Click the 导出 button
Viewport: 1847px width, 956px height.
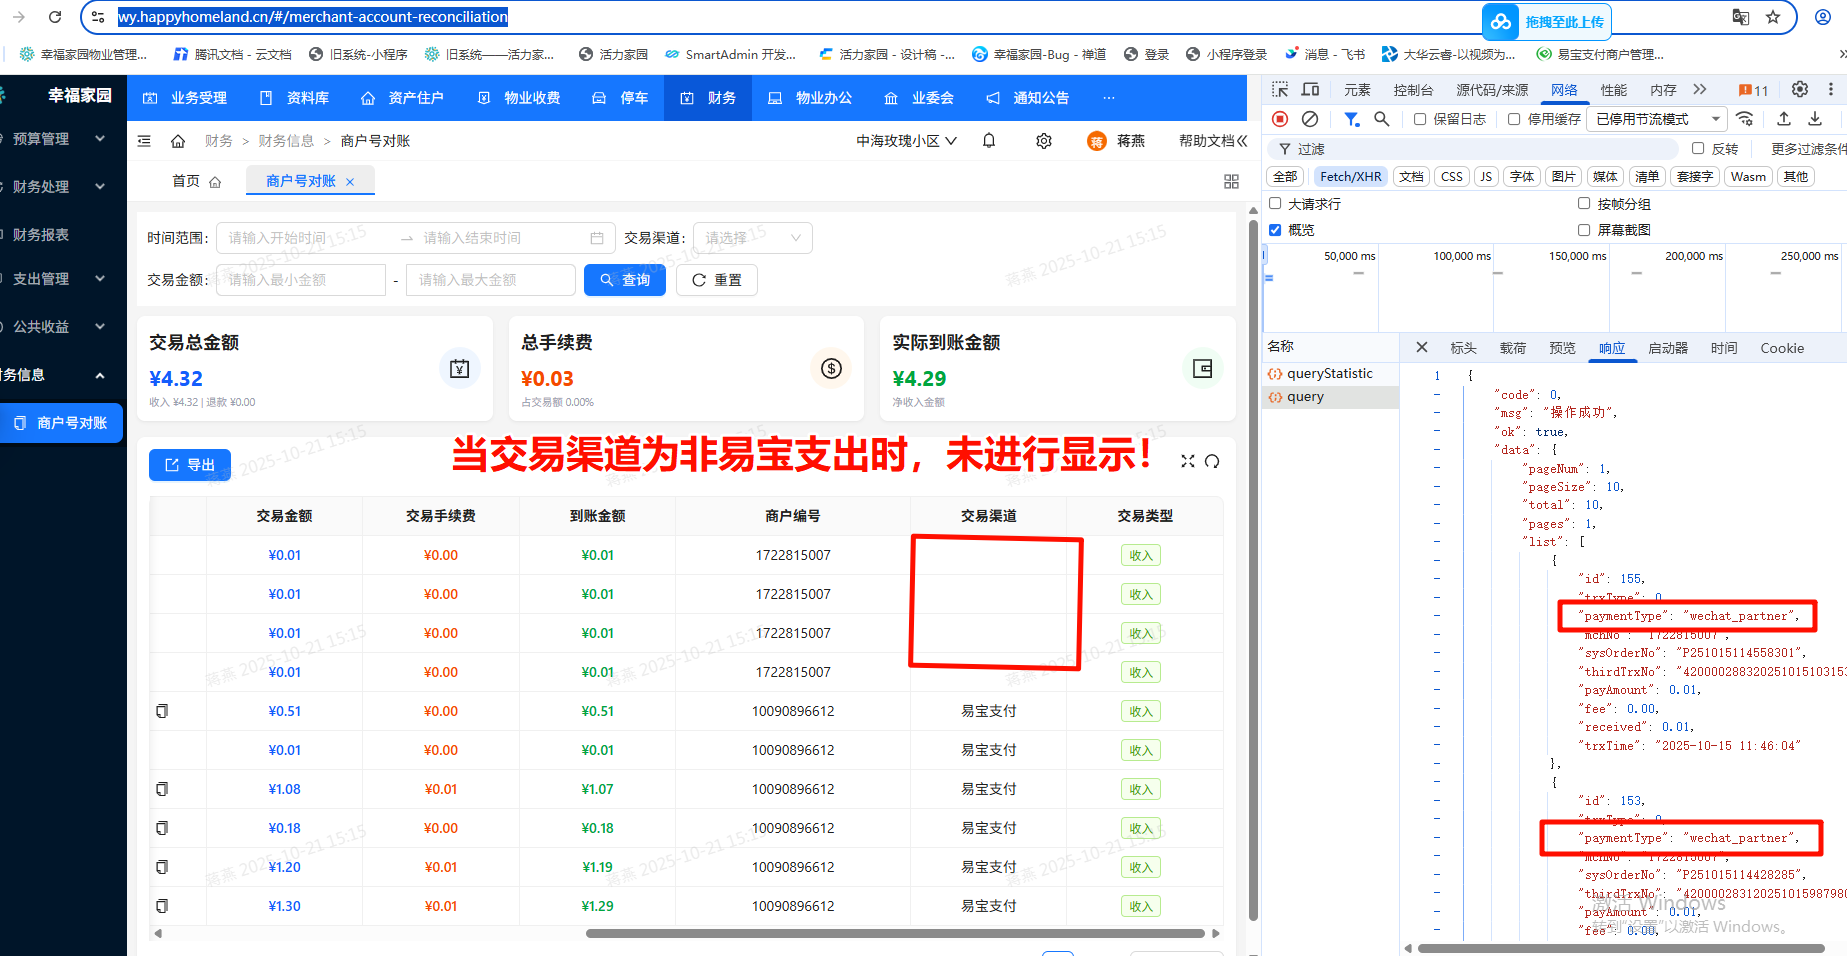[x=190, y=465]
